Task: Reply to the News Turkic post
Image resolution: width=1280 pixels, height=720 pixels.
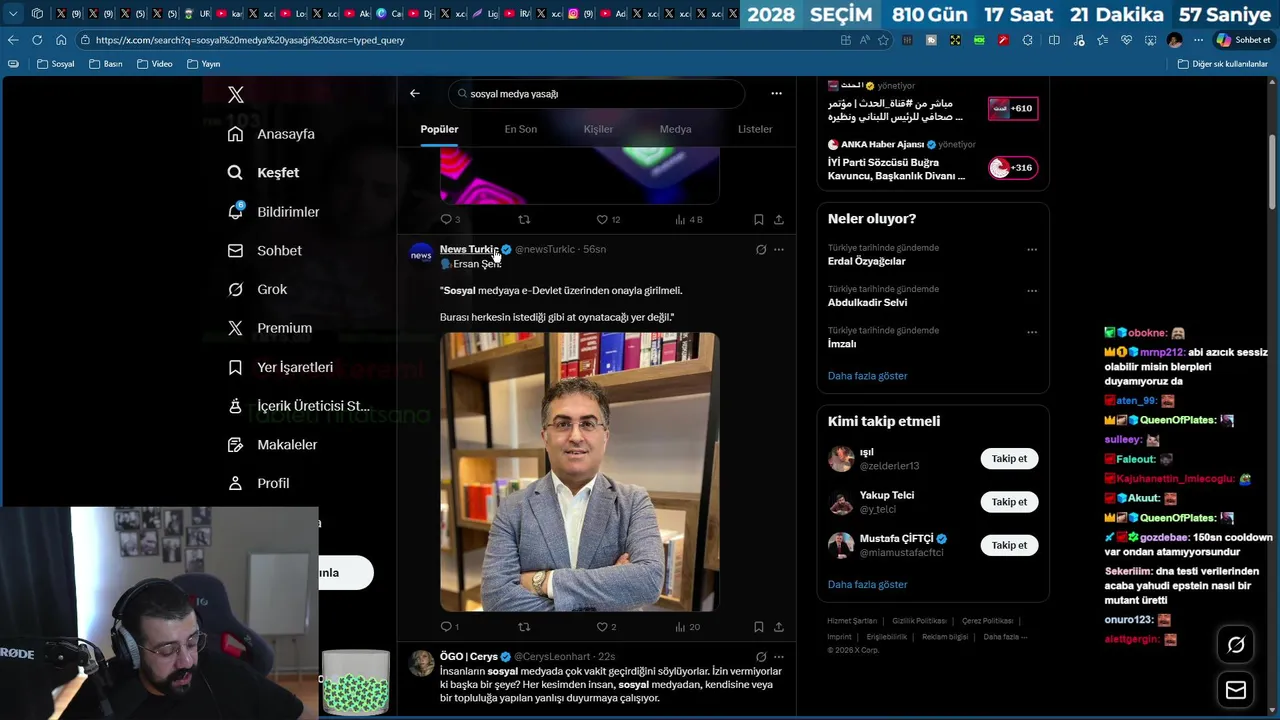Action: pyautogui.click(x=446, y=627)
